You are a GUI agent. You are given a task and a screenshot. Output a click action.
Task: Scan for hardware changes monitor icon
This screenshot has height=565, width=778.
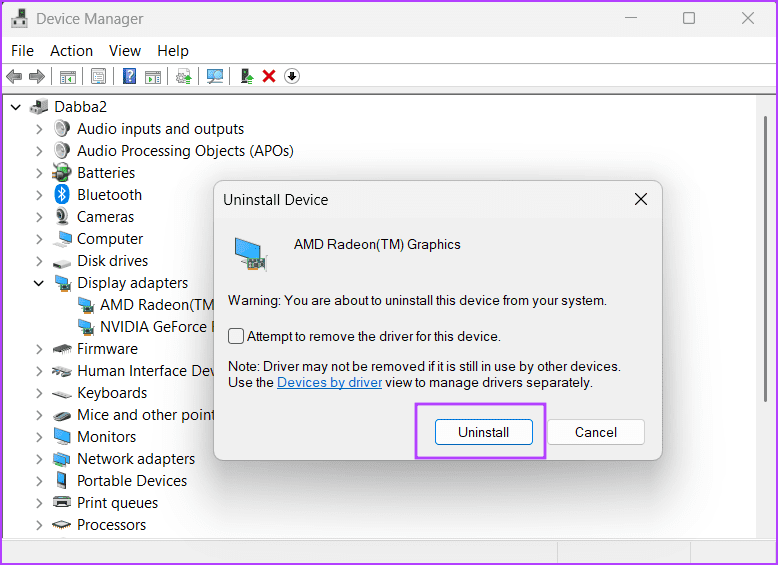point(215,76)
